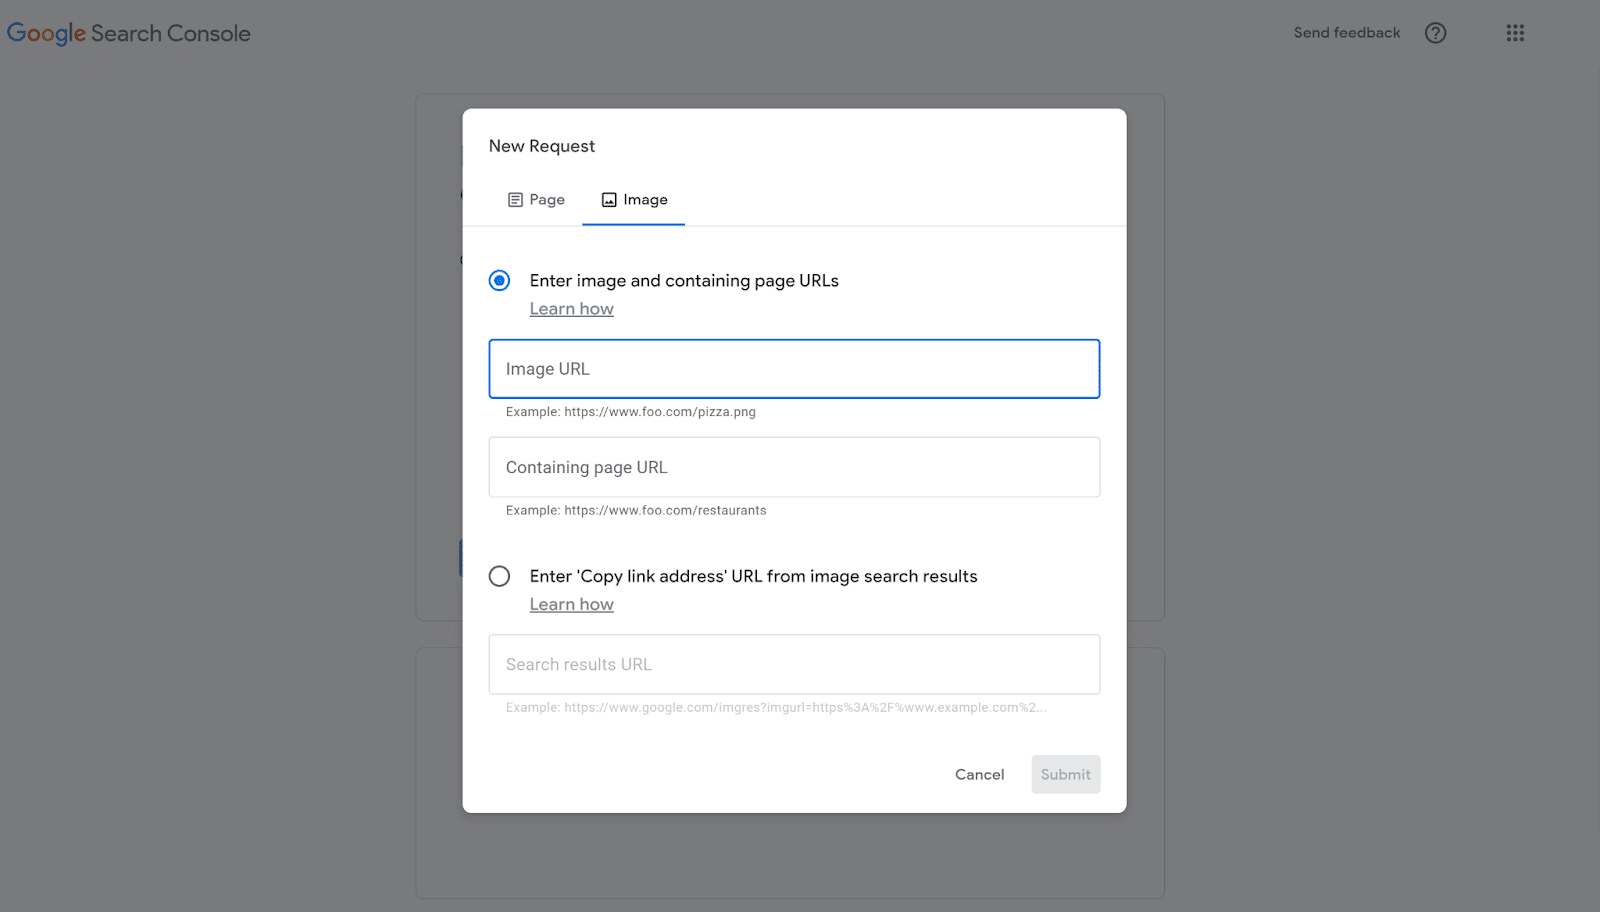Click the pizza.png example text below Image URL

coord(630,411)
